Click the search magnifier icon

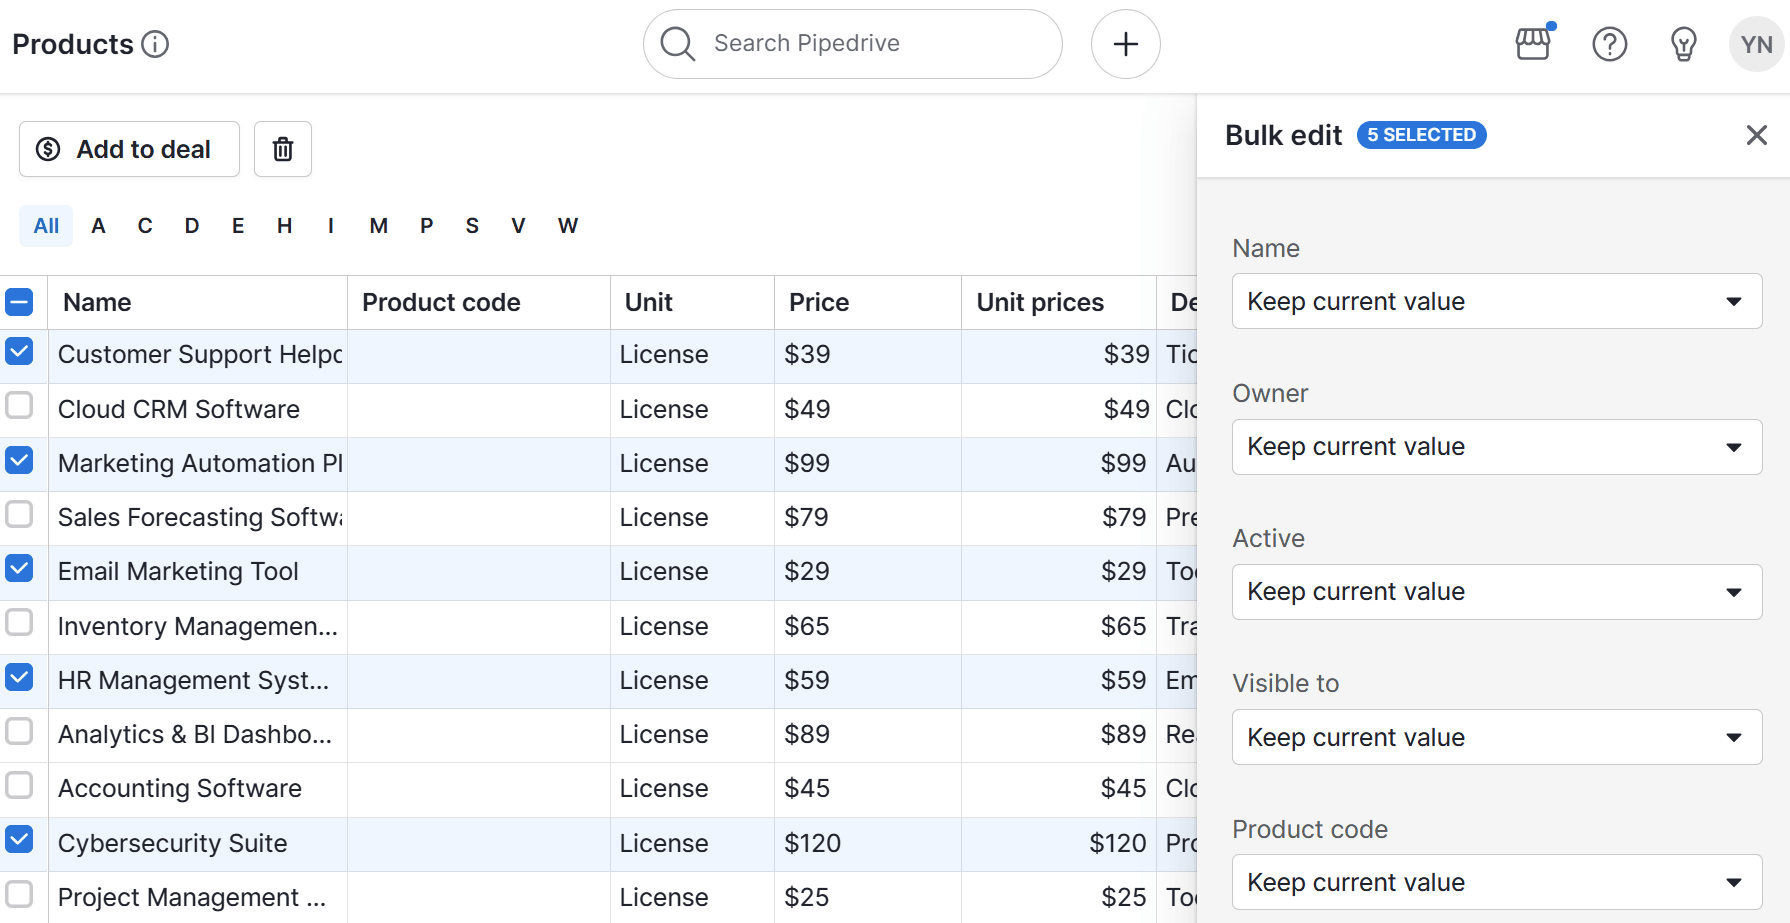pos(678,44)
